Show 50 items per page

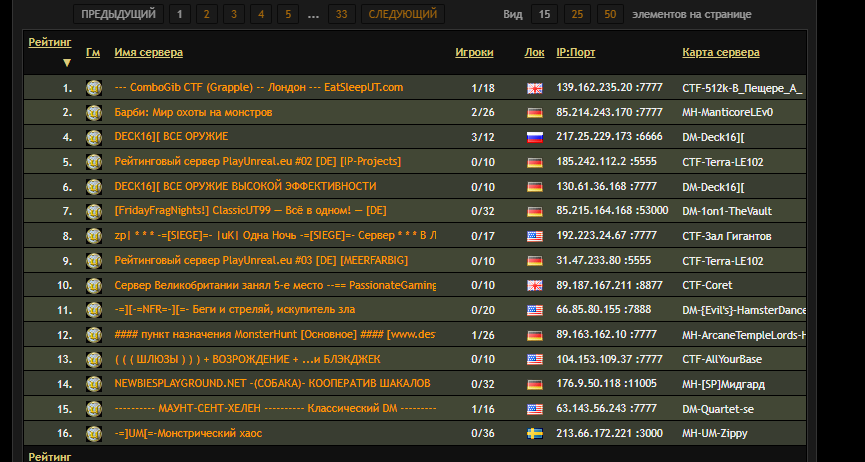pos(610,14)
